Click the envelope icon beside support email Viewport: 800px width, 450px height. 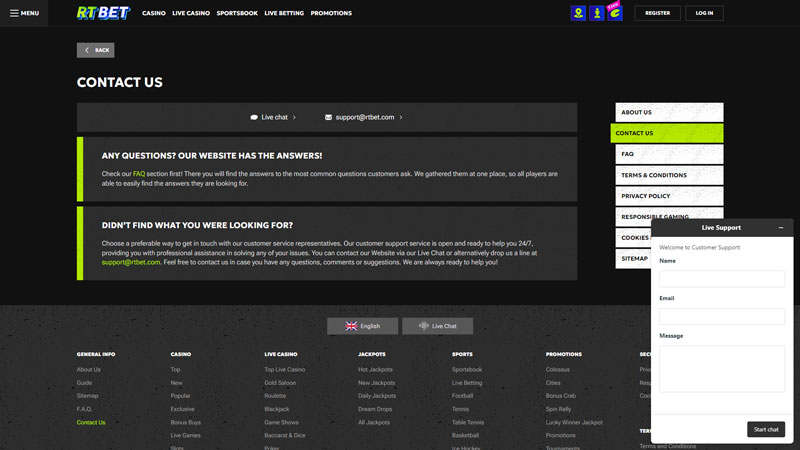click(x=328, y=117)
